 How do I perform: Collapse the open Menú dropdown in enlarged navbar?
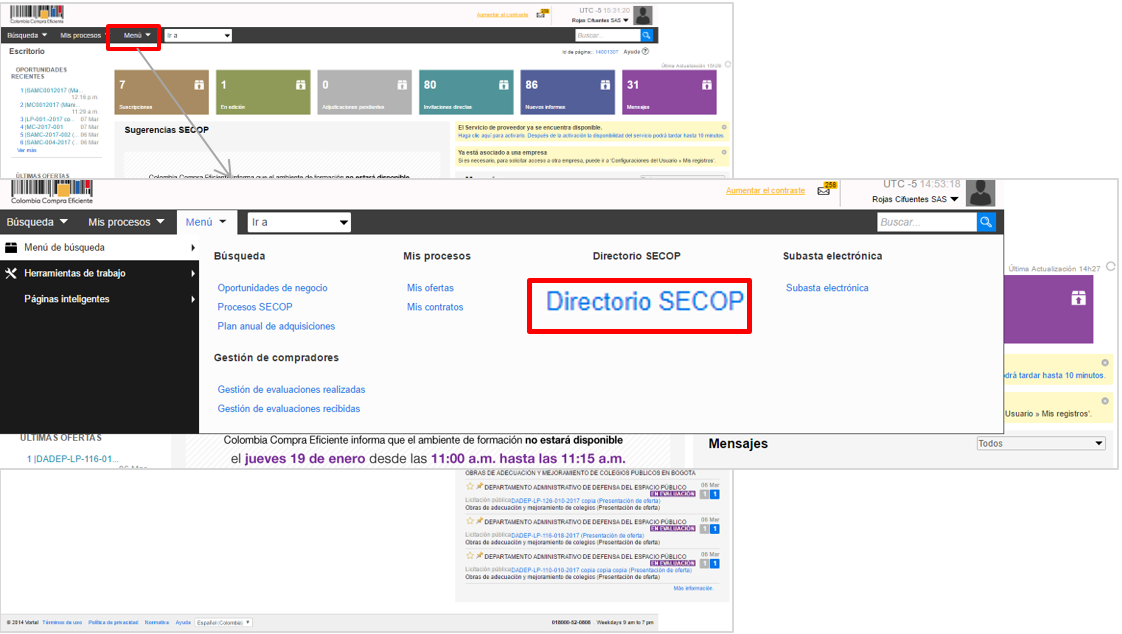(x=206, y=222)
